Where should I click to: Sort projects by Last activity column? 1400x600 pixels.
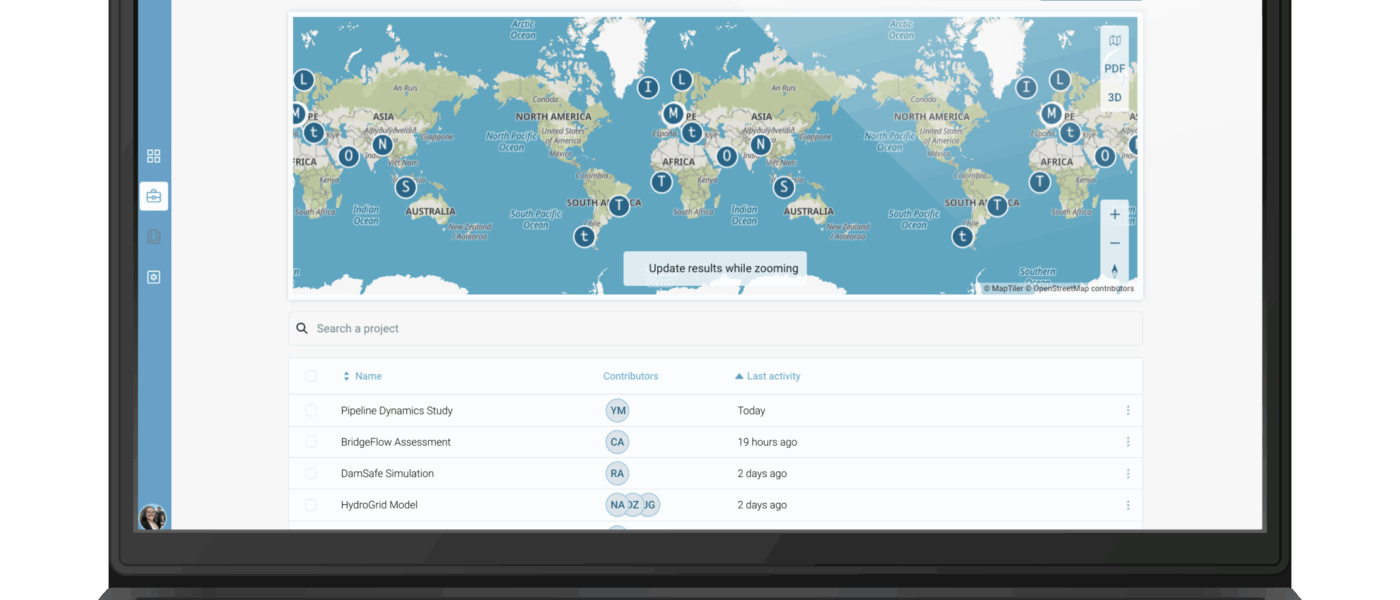click(x=772, y=376)
